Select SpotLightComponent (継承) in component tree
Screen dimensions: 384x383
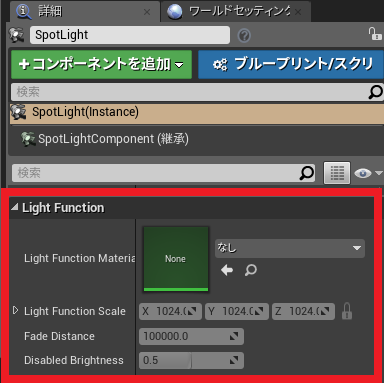[113, 139]
